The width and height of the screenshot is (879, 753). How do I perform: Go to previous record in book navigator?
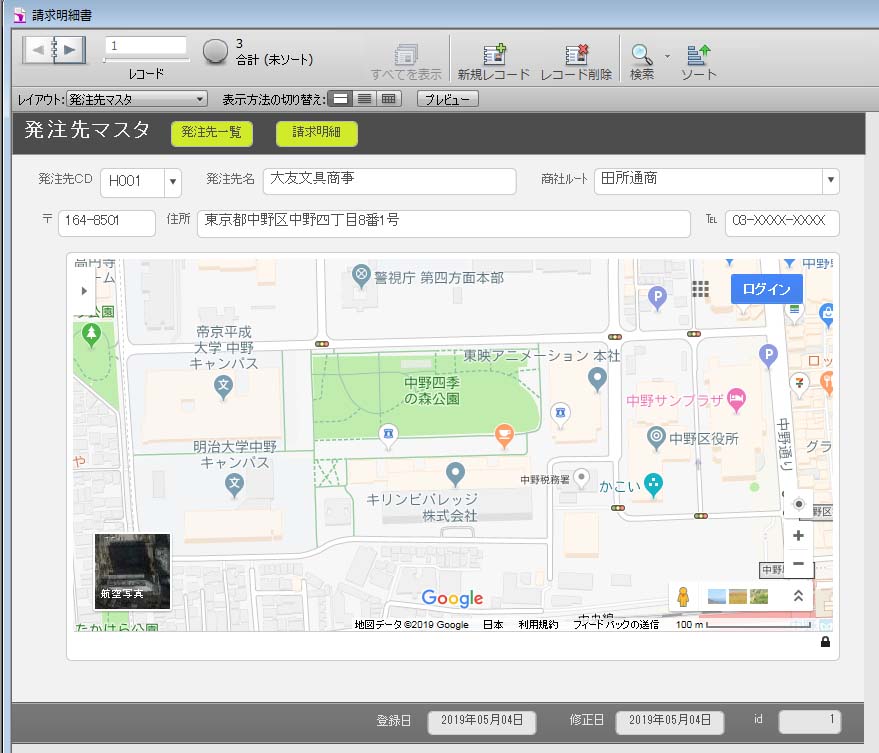pos(38,50)
